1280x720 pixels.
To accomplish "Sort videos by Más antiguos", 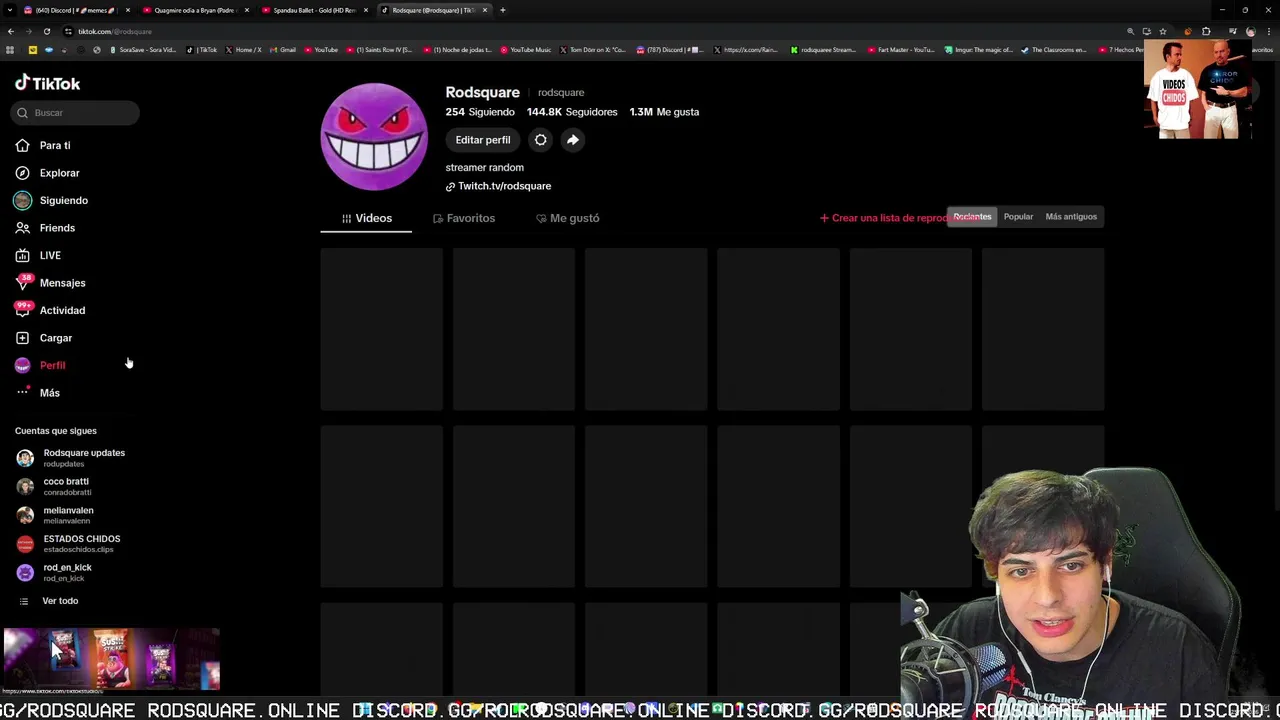I will pyautogui.click(x=1071, y=217).
